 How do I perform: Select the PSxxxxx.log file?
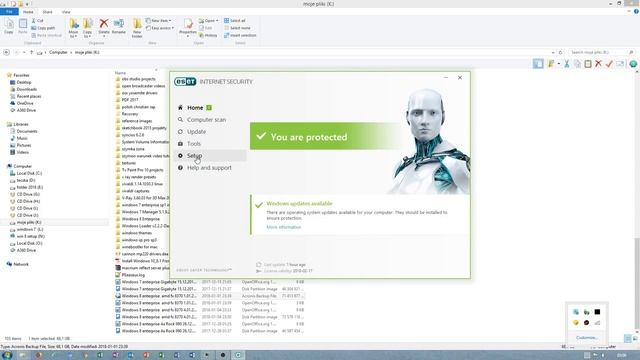coord(133,275)
